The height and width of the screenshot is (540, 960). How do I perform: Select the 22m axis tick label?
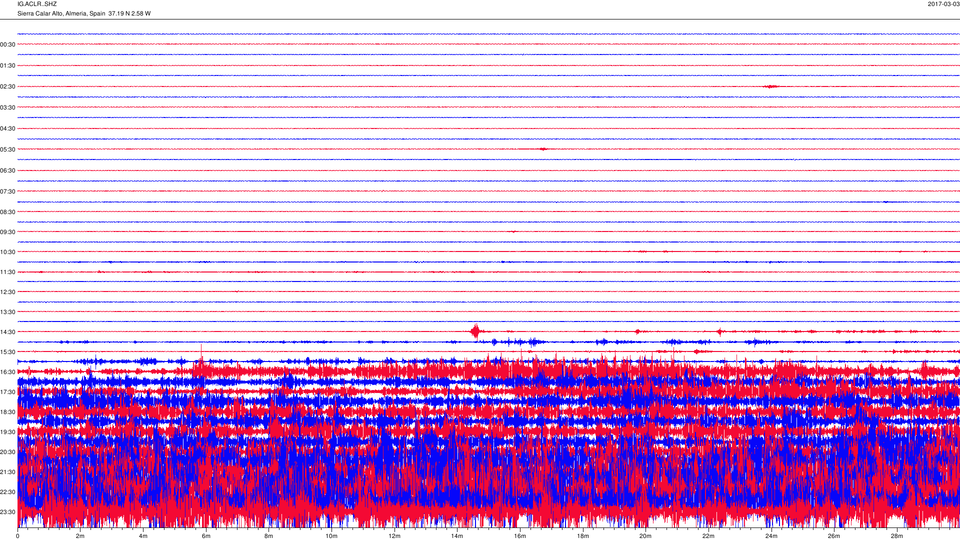click(x=708, y=536)
